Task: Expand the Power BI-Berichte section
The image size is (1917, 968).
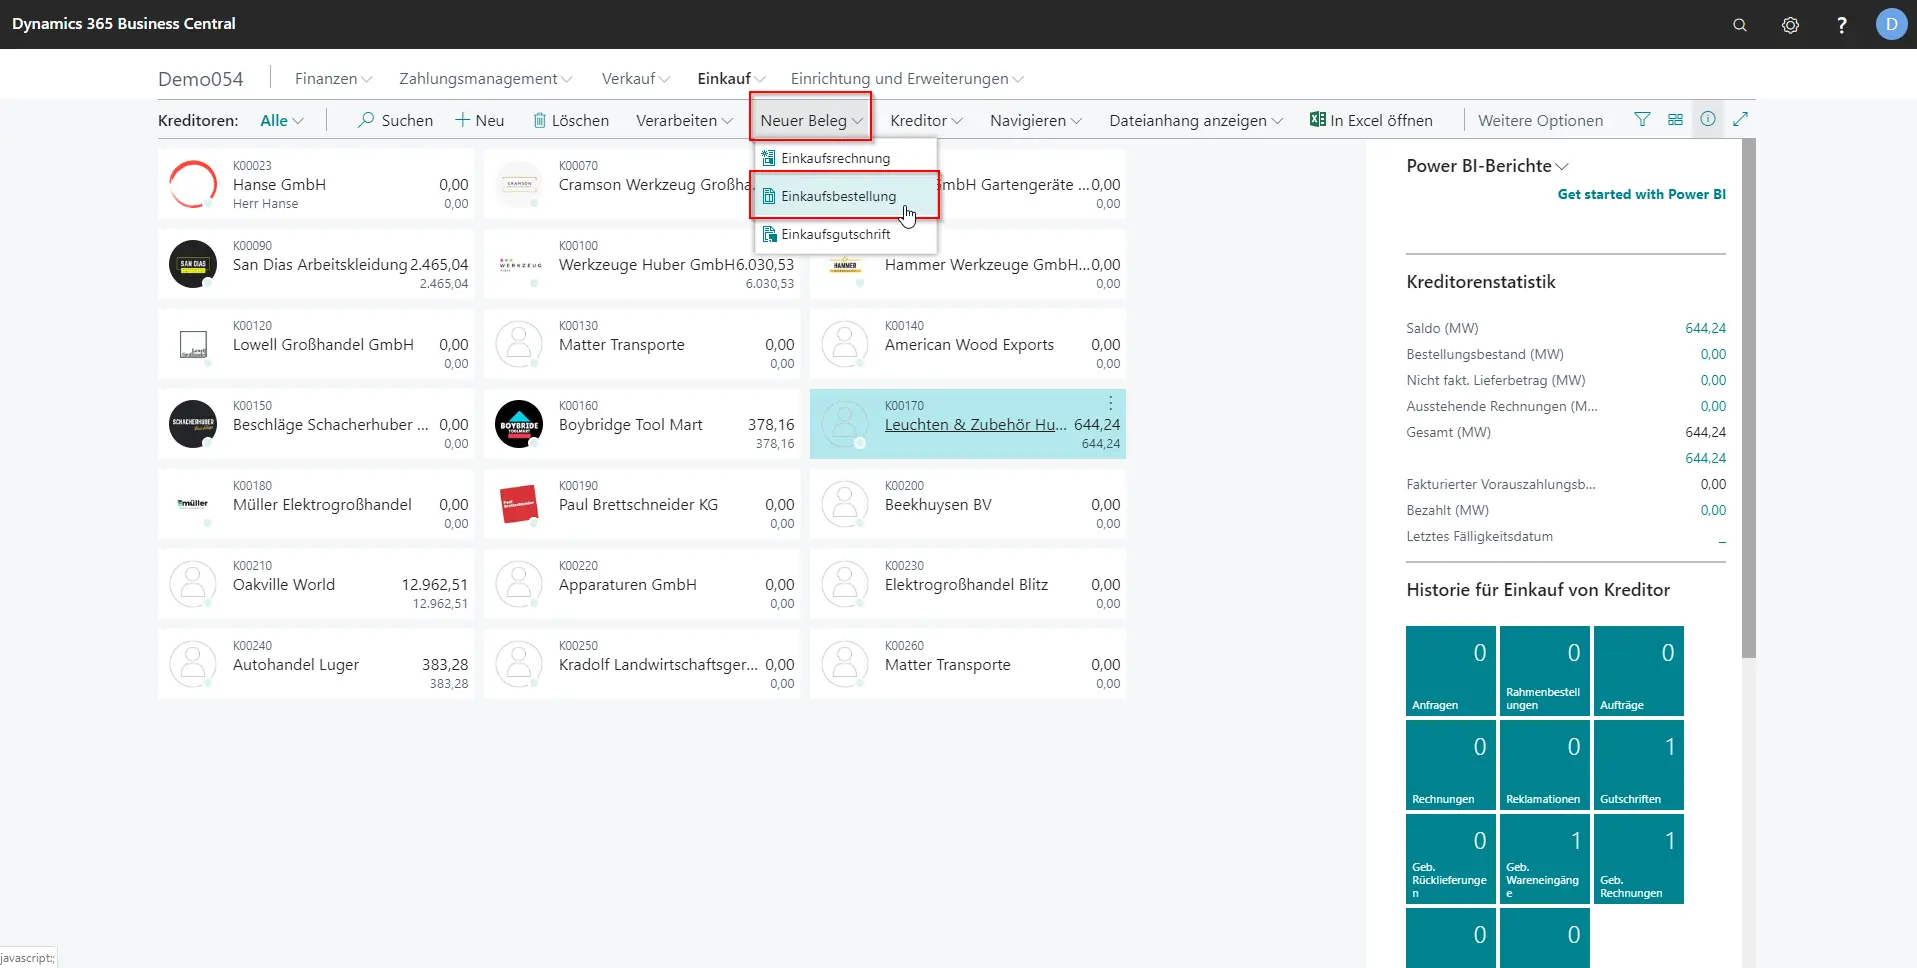Action: [1487, 166]
